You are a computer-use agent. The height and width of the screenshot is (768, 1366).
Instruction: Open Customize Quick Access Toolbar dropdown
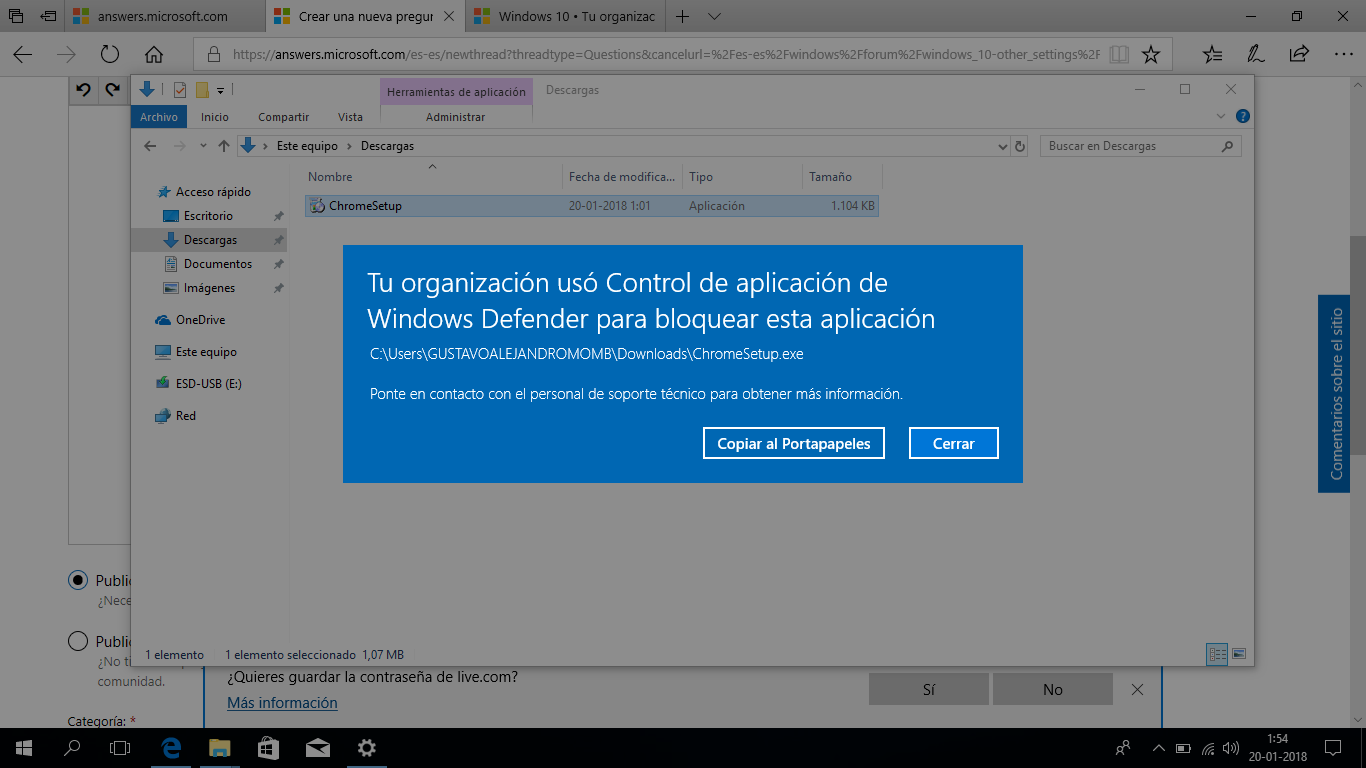(x=220, y=90)
